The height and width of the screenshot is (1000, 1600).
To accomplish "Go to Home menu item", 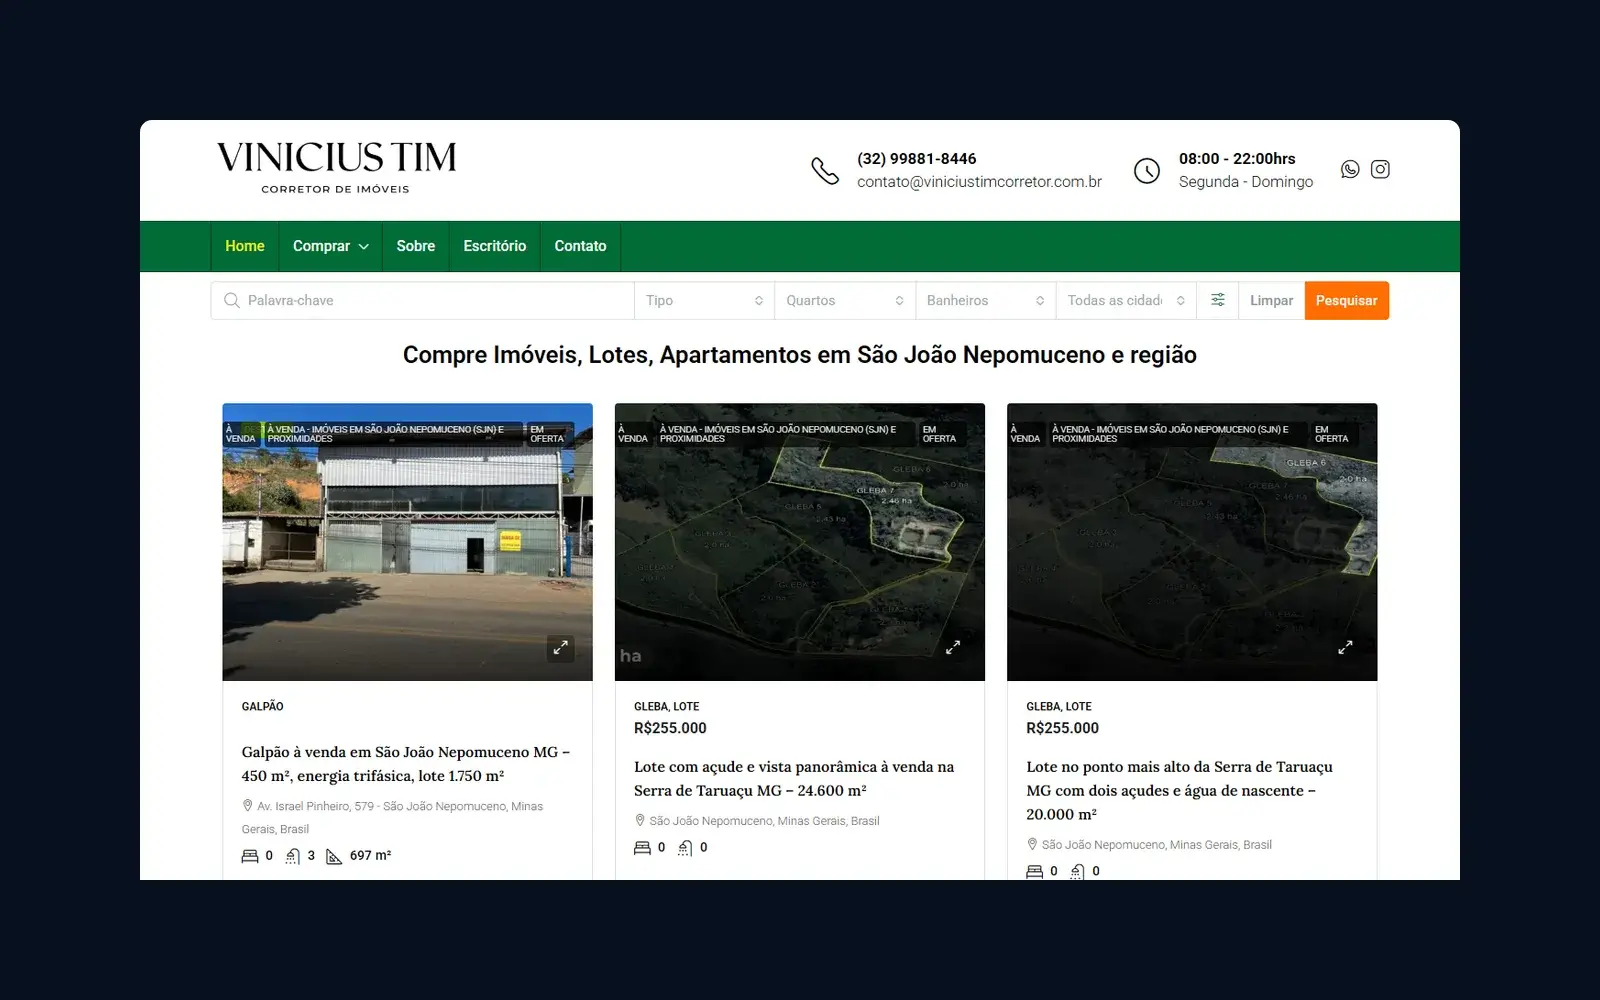I will pyautogui.click(x=245, y=246).
